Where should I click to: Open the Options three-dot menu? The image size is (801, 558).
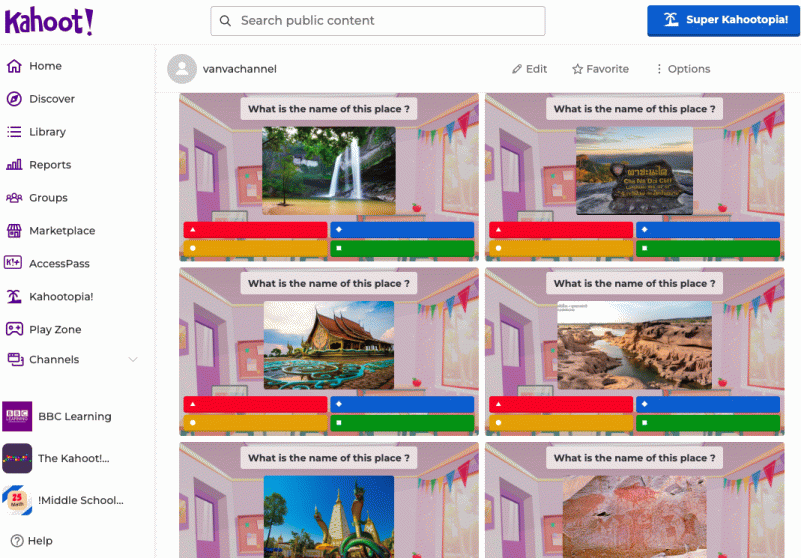682,69
